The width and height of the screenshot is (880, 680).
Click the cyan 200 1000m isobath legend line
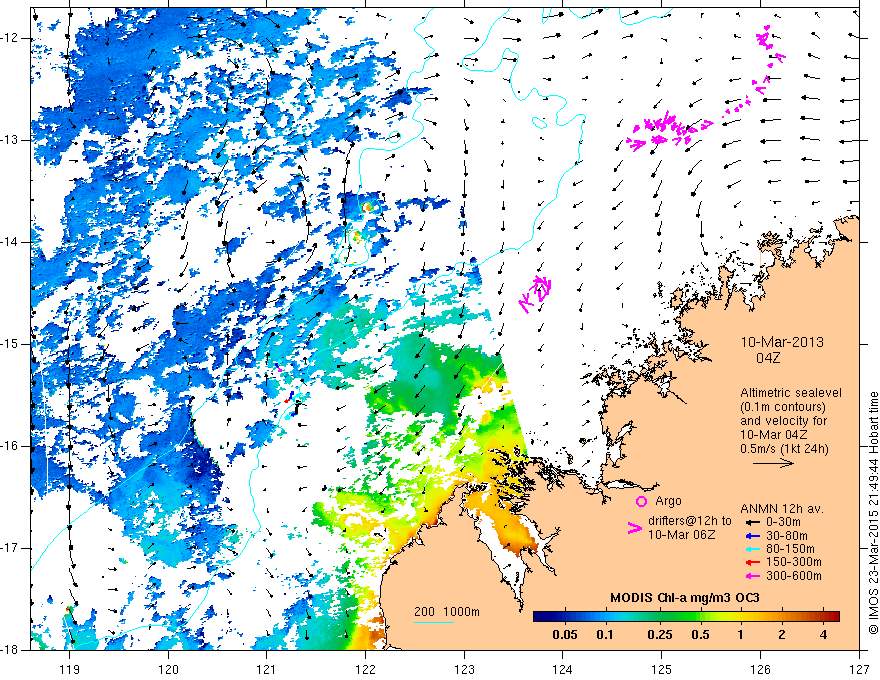[434, 622]
